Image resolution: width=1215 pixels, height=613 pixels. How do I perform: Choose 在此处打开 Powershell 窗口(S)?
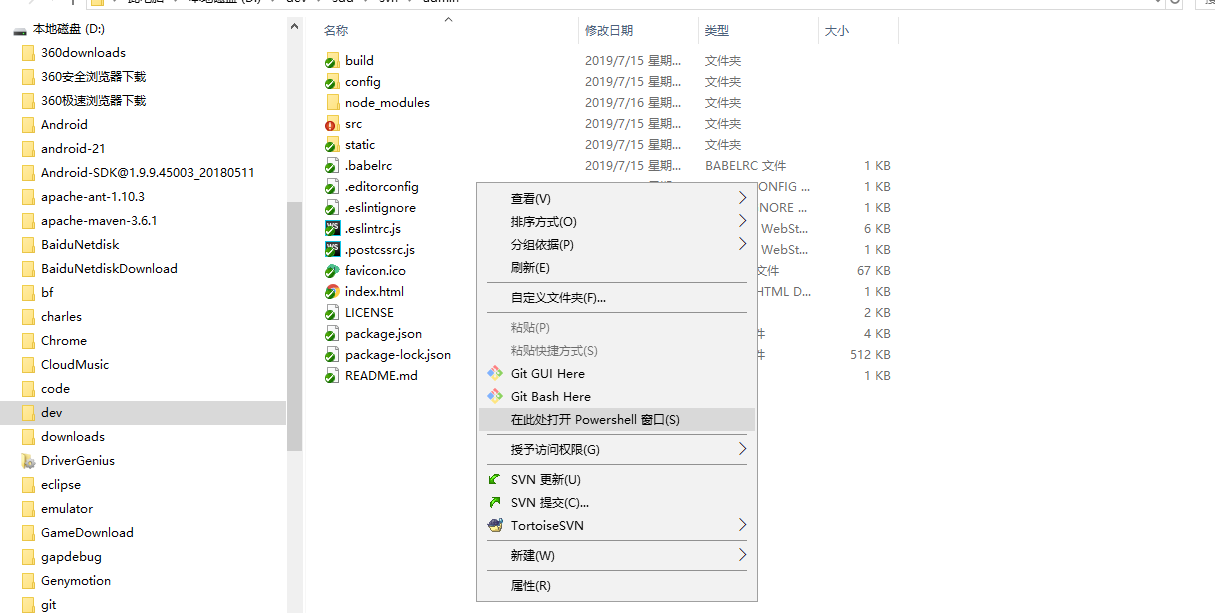(595, 420)
